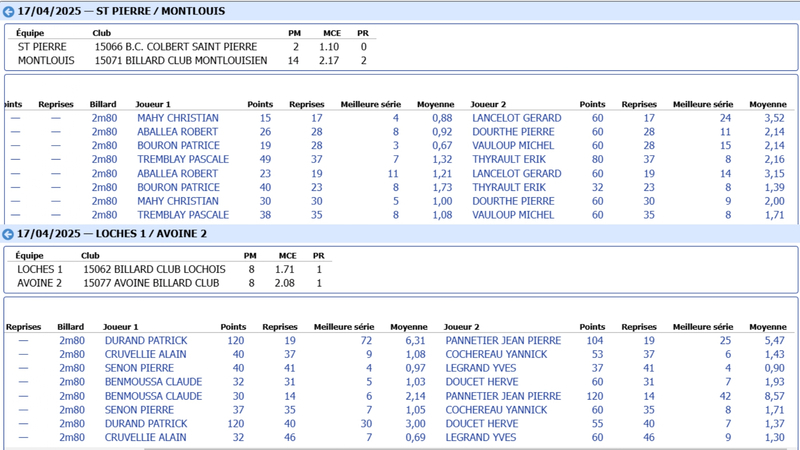Viewport: 800px width, 450px height.
Task: Open PANNETIER JEAN PIERRE in the row with average 5,47
Action: [x=503, y=340]
